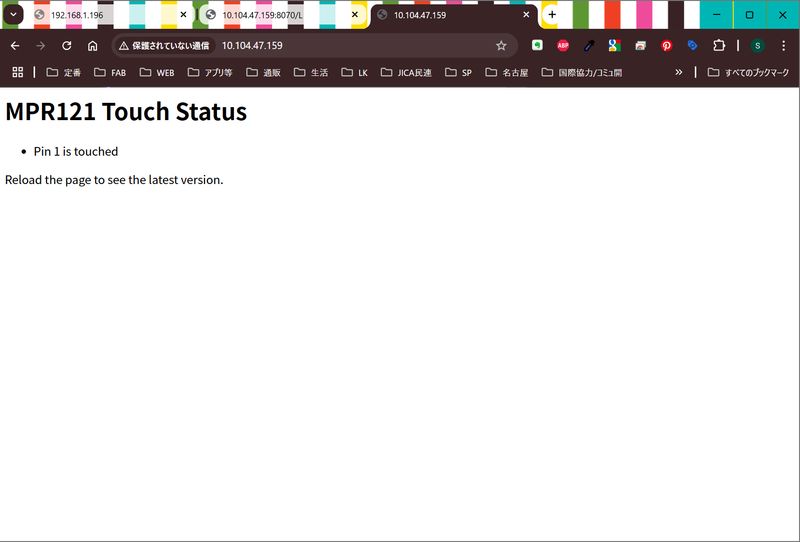
Task: Open the 名古屋 bookmark folder
Action: click(x=507, y=72)
